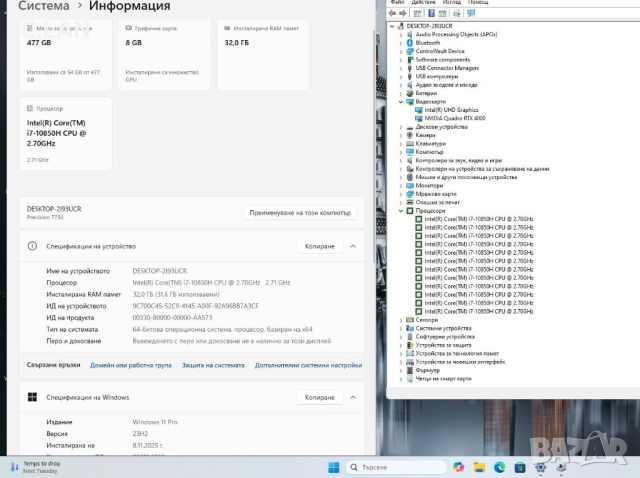Click the 32,0 ГБ installed RAM card

pos(263,54)
